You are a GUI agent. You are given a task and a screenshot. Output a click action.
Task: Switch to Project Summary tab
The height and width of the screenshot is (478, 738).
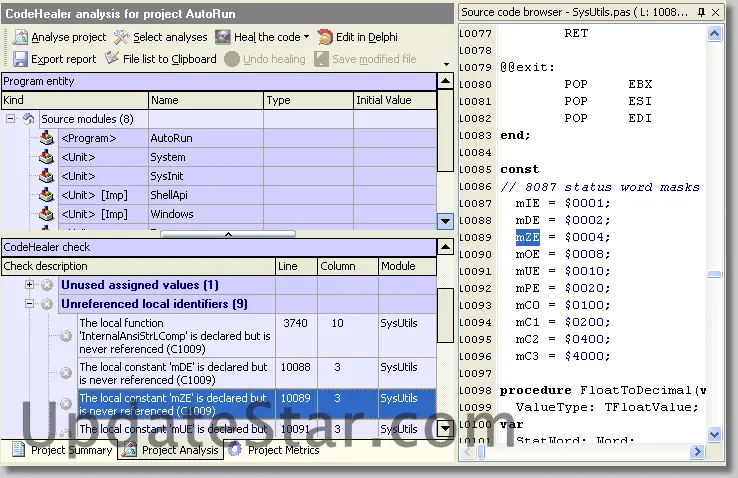[x=62, y=450]
